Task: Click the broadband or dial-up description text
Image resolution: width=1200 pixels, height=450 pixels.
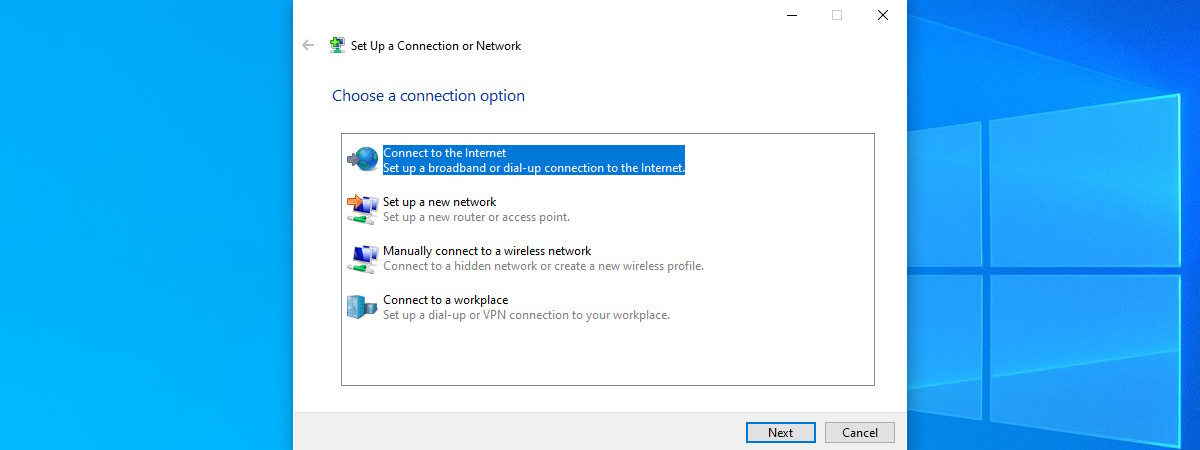Action: point(534,168)
